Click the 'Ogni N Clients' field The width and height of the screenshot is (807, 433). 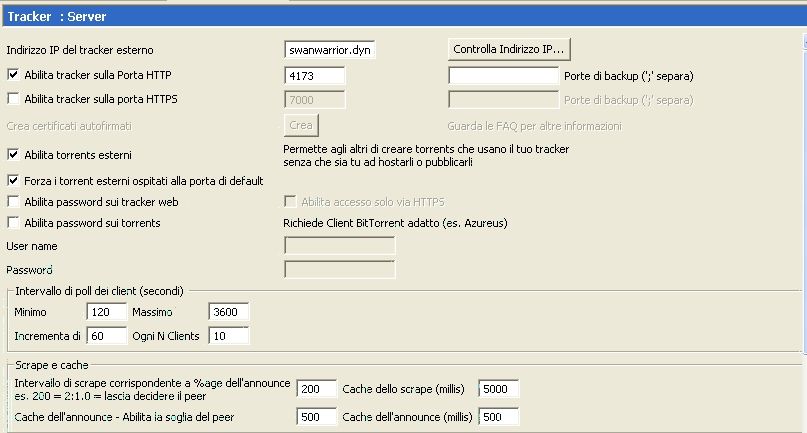pyautogui.click(x=228, y=336)
